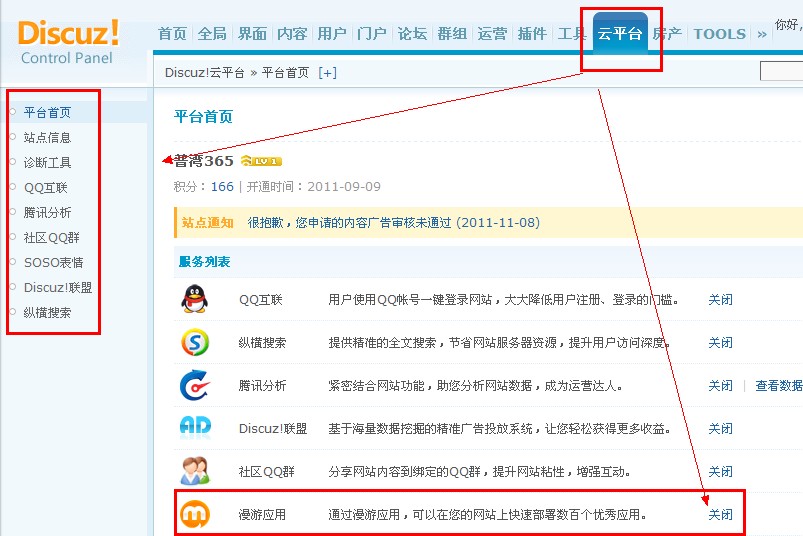Viewport: 803px width, 536px height.
Task: Select the 云平台 tab
Action: 620,34
